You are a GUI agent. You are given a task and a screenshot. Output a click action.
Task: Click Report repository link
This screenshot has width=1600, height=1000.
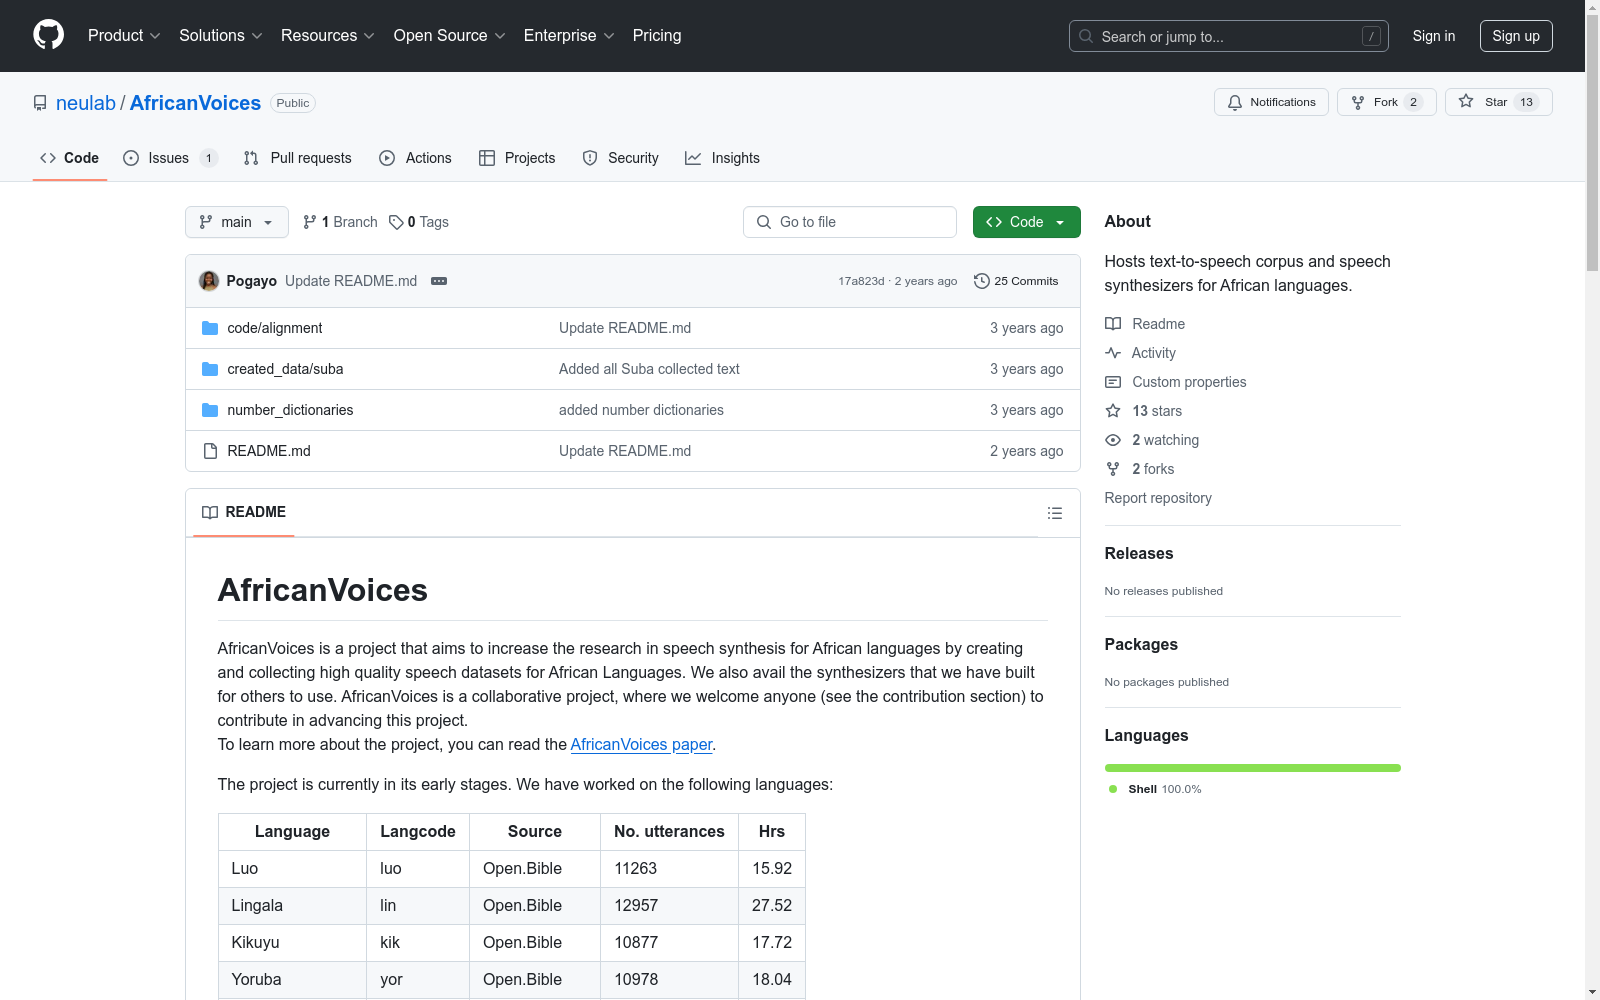coord(1158,498)
